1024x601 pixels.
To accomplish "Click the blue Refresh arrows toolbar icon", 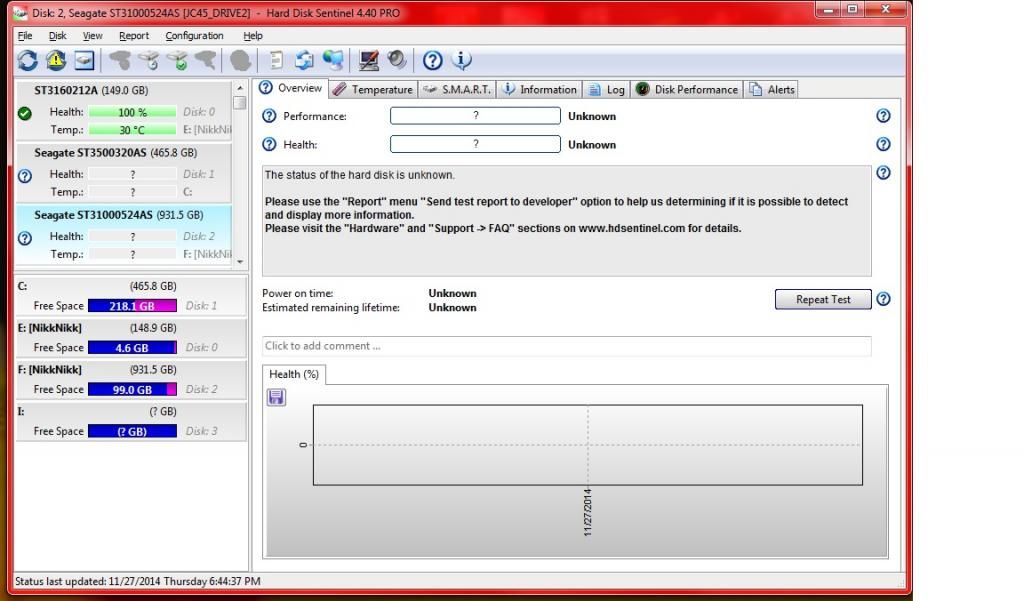I will click(x=27, y=61).
